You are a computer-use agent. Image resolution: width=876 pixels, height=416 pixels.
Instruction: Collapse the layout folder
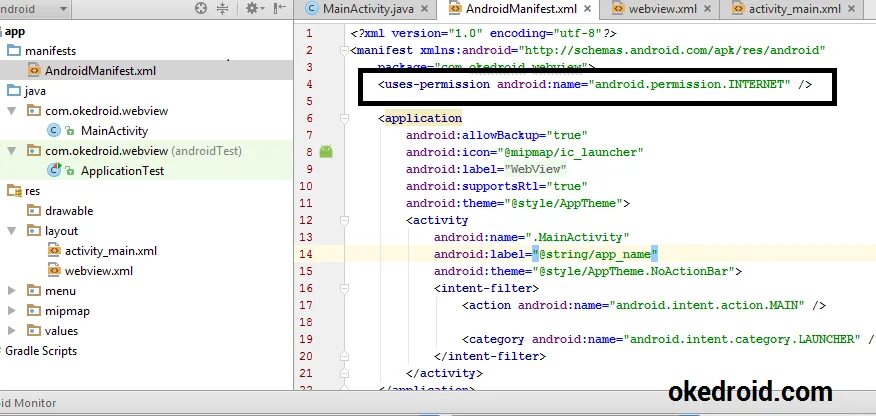point(12,231)
